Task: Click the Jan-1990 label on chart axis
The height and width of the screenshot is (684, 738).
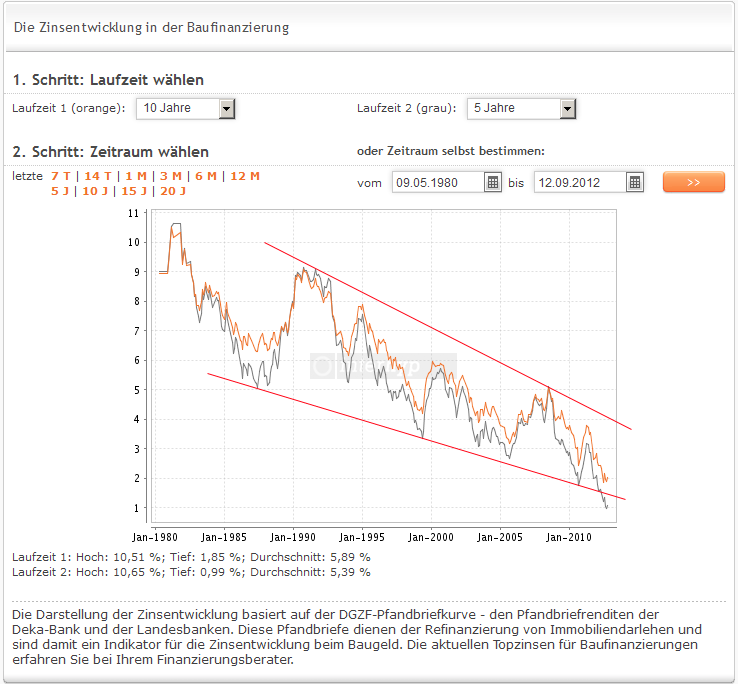Action: (292, 537)
